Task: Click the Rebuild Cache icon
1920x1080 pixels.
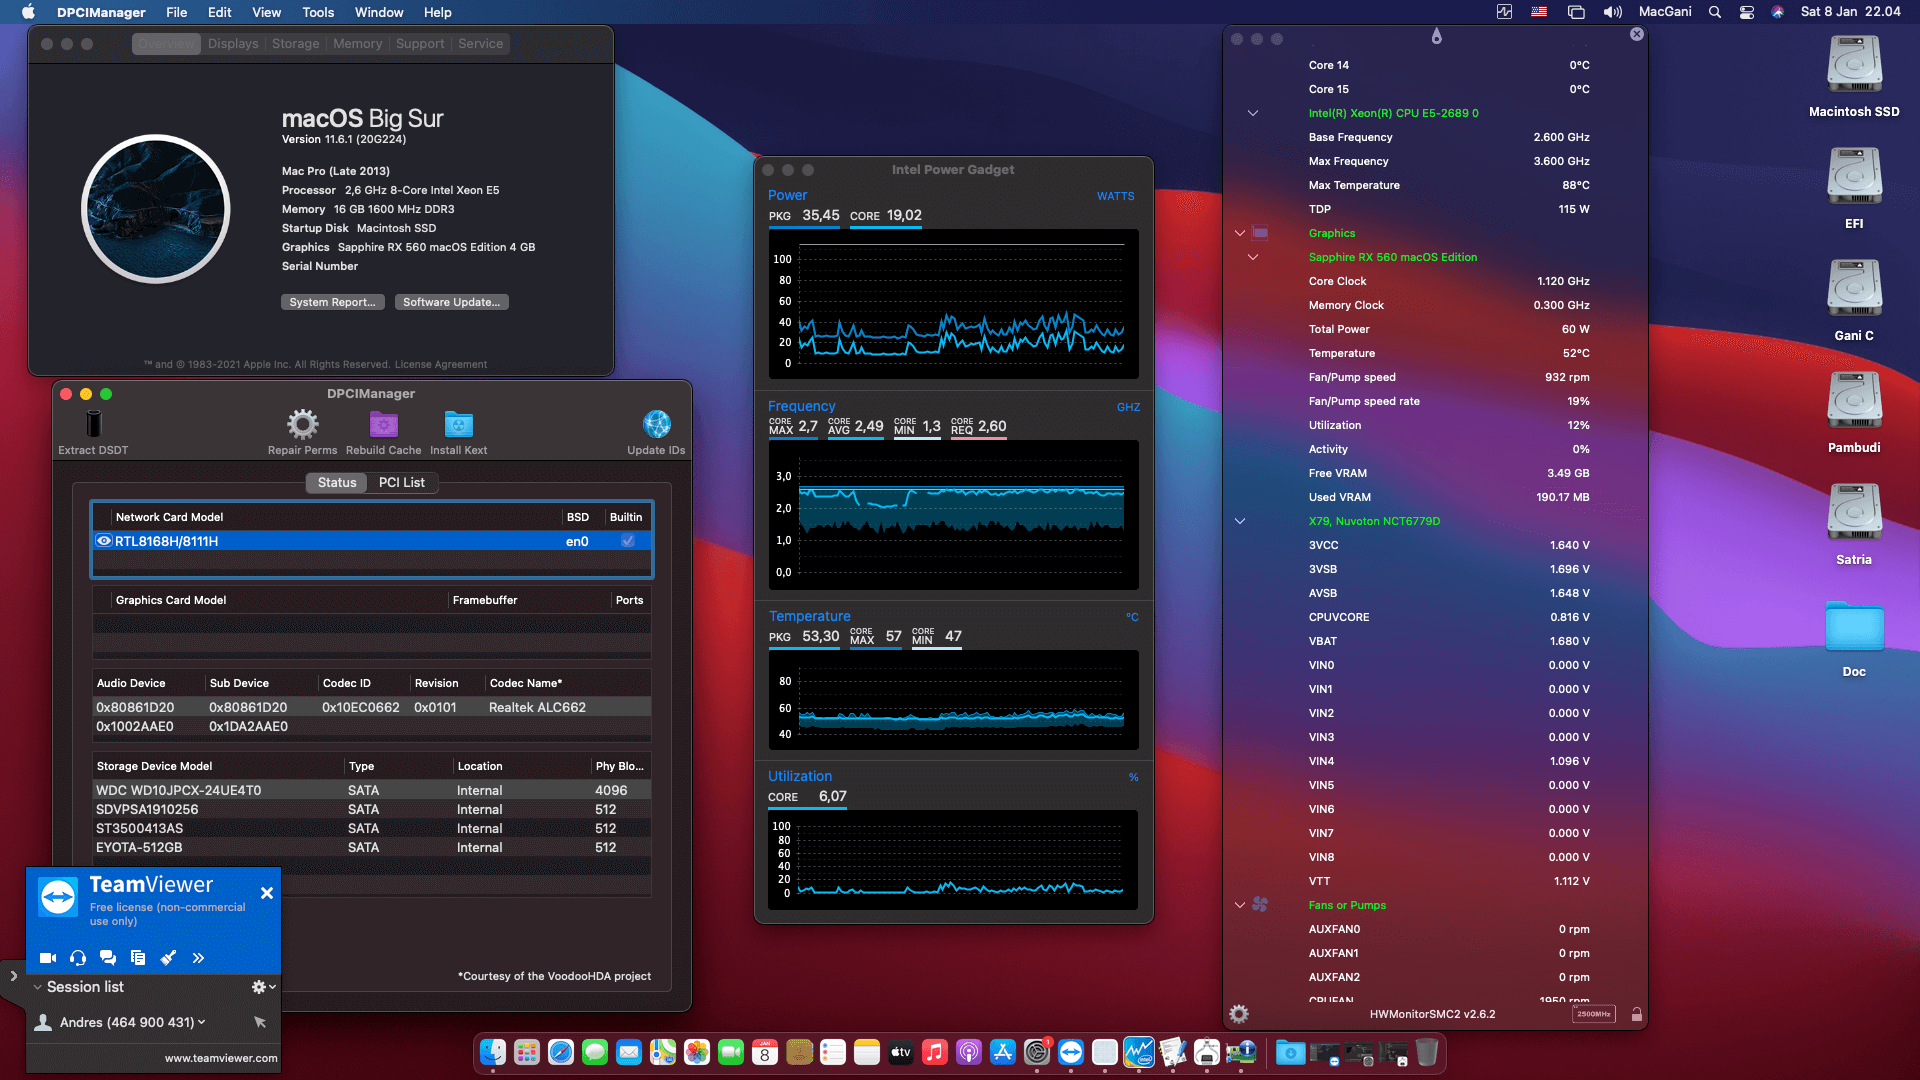Action: (383, 424)
